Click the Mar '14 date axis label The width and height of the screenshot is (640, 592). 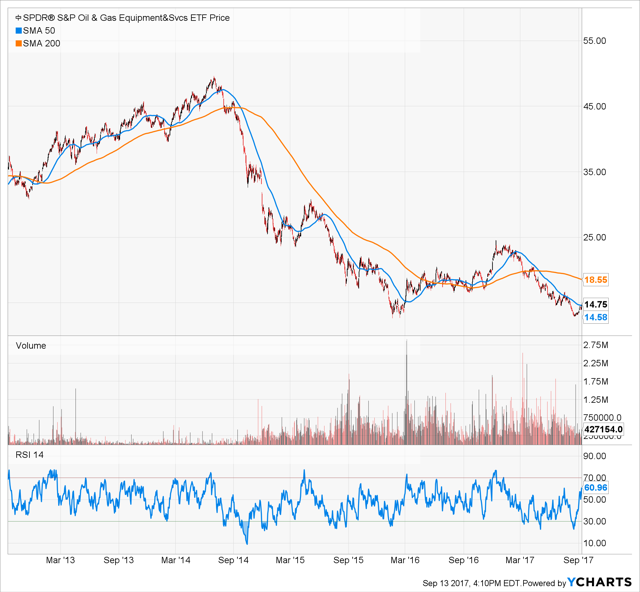(176, 560)
